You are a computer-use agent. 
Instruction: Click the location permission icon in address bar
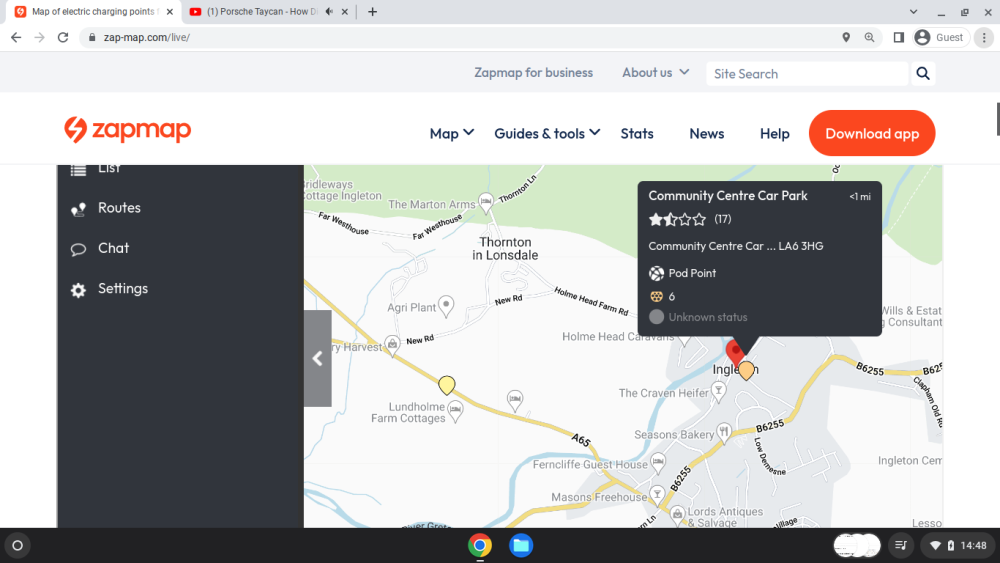[846, 38]
